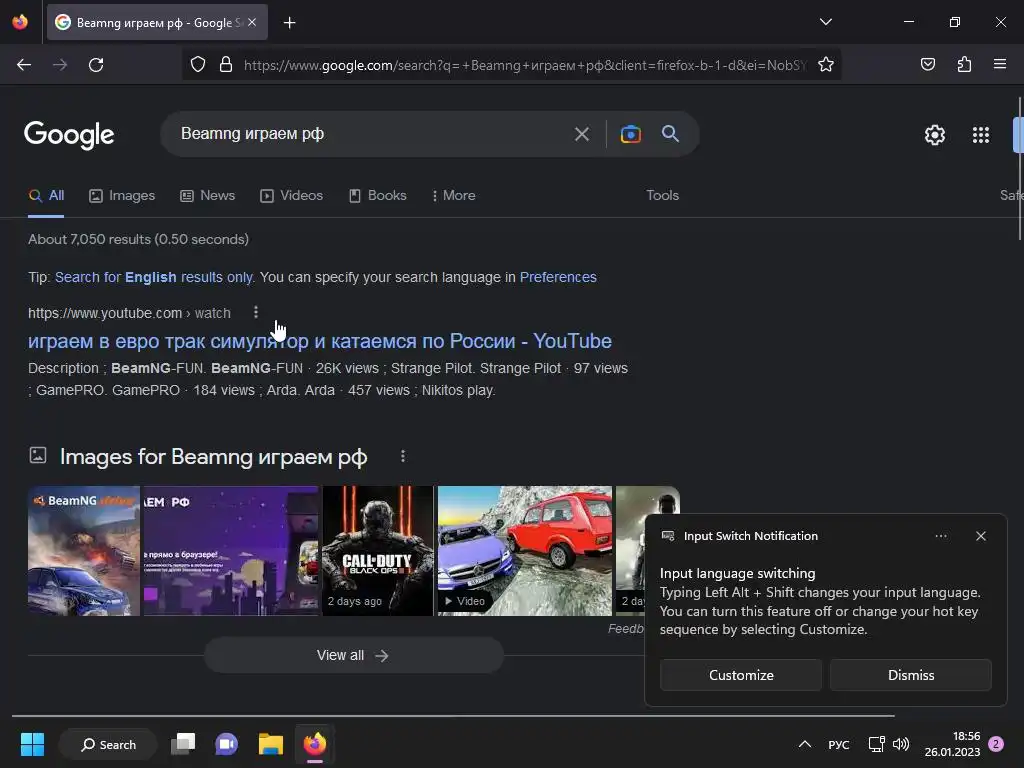Open the Call of Duty Black Ops thumbnail
This screenshot has width=1024, height=768.
coord(377,551)
